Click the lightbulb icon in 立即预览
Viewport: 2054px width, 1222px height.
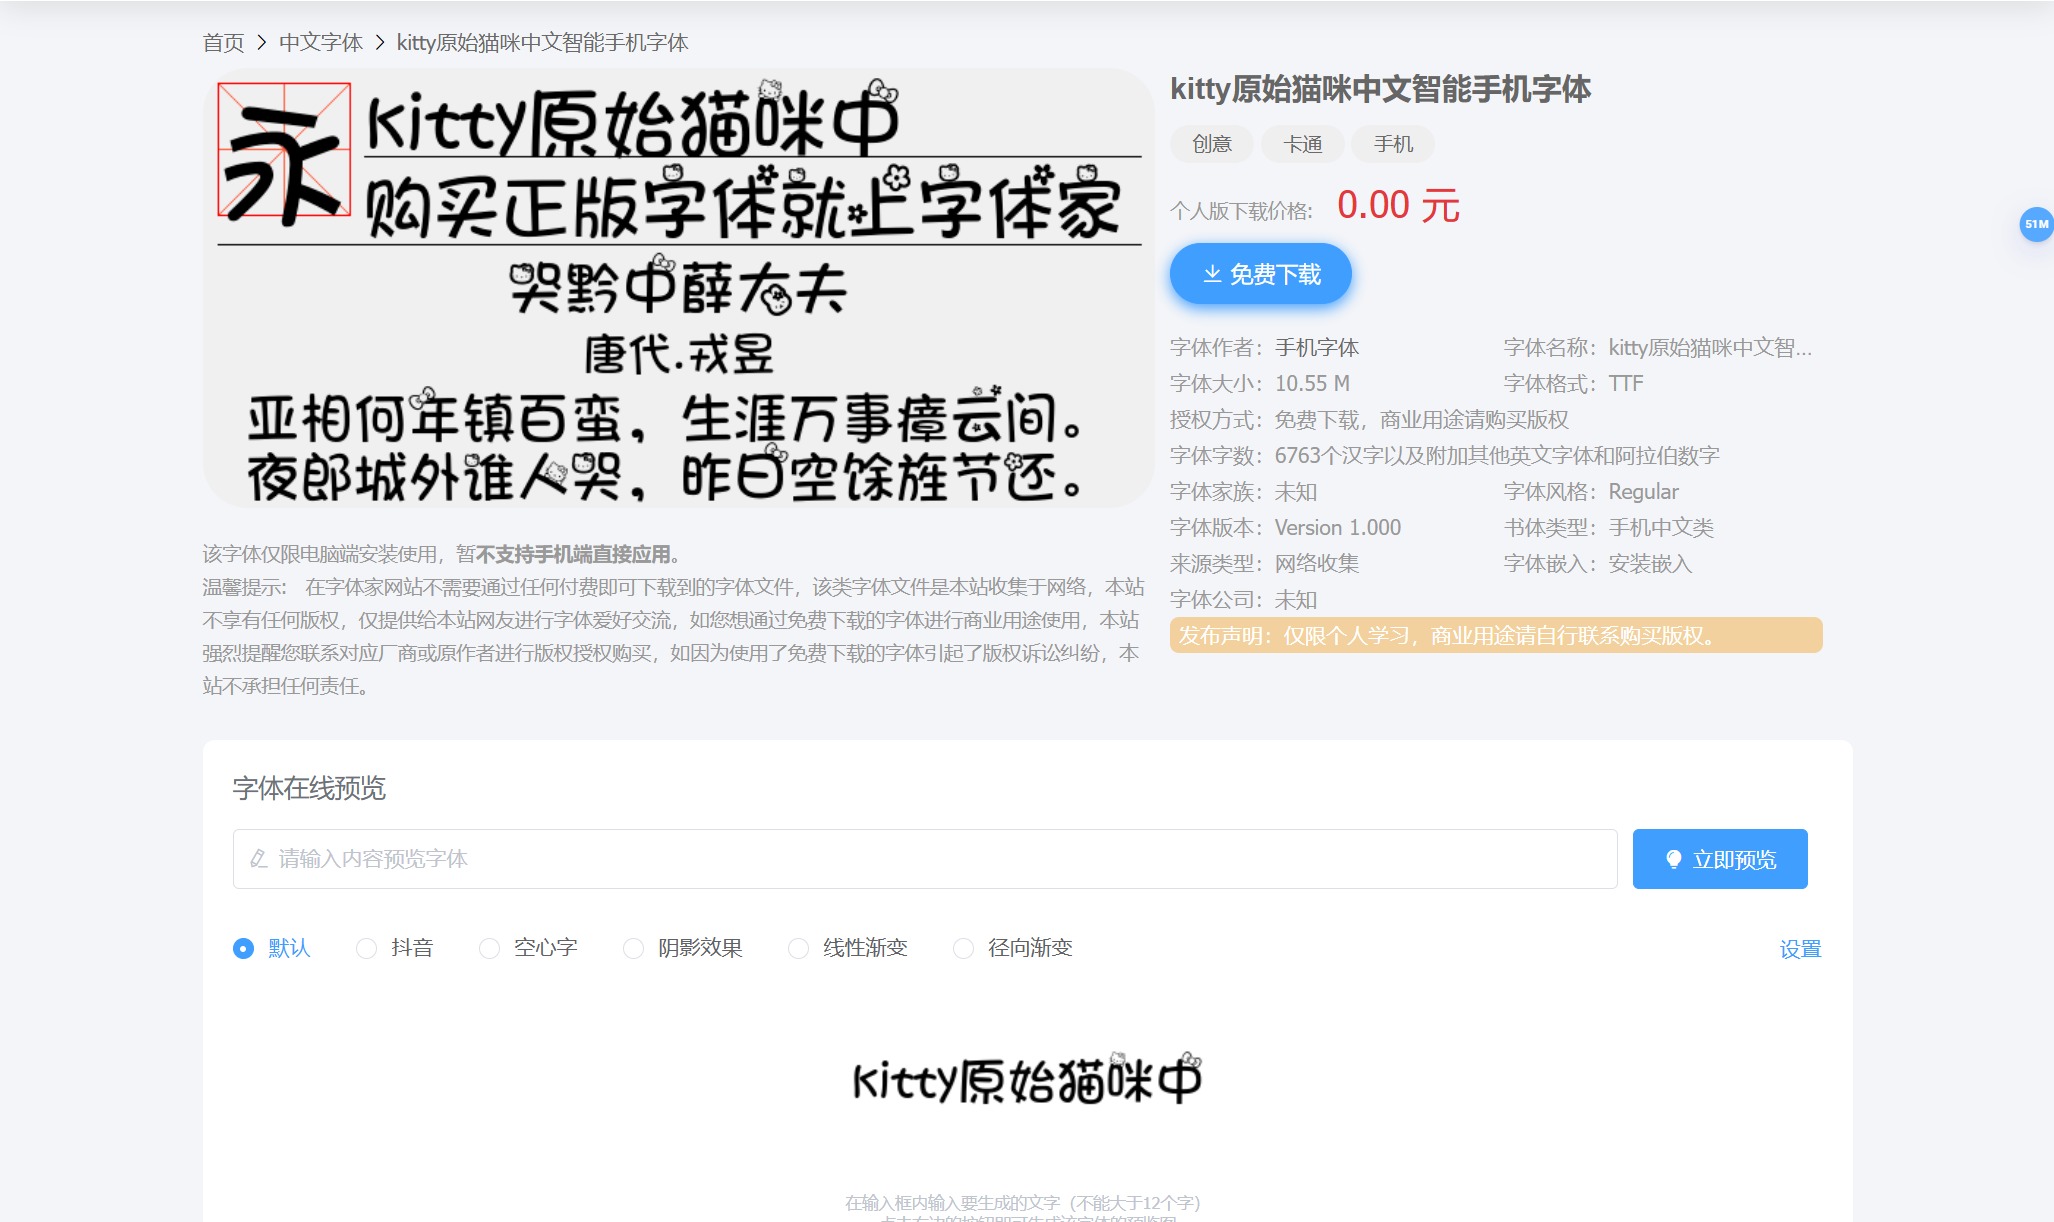coord(1673,859)
